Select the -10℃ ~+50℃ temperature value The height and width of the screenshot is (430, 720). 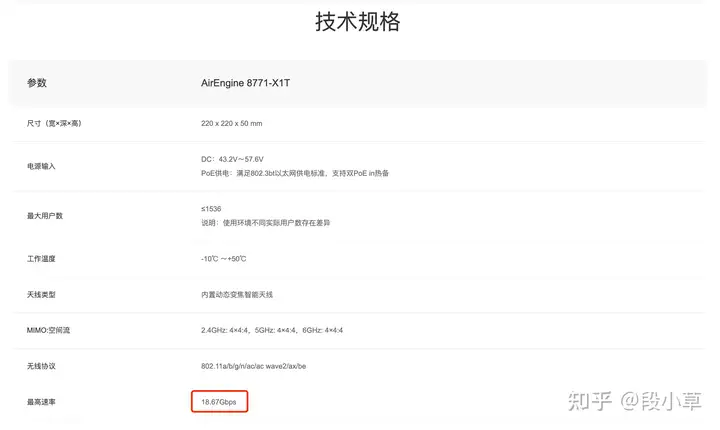223,259
